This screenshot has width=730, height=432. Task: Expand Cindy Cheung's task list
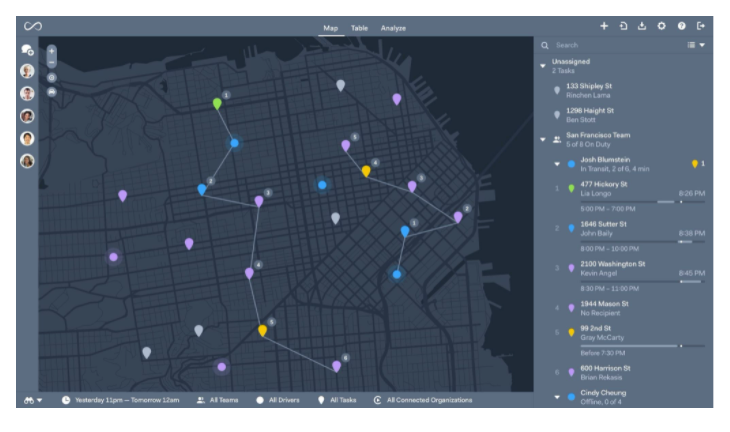tap(557, 397)
